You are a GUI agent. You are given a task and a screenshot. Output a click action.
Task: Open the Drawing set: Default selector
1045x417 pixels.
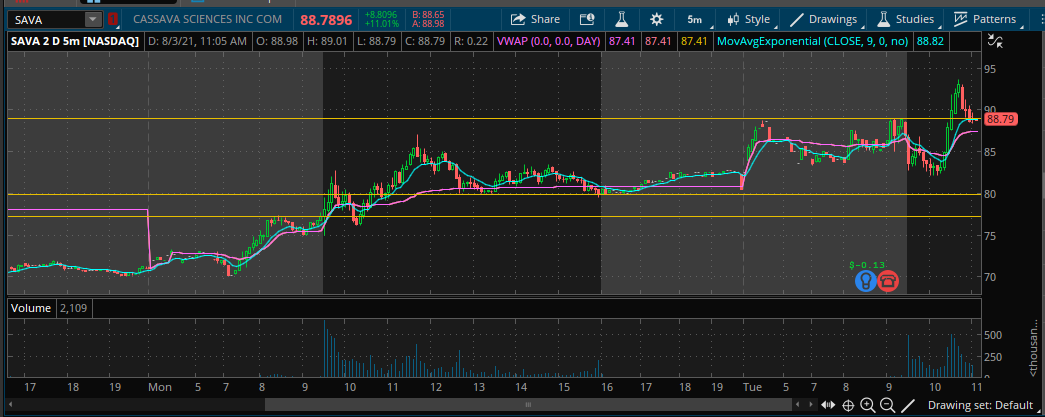(x=980, y=405)
